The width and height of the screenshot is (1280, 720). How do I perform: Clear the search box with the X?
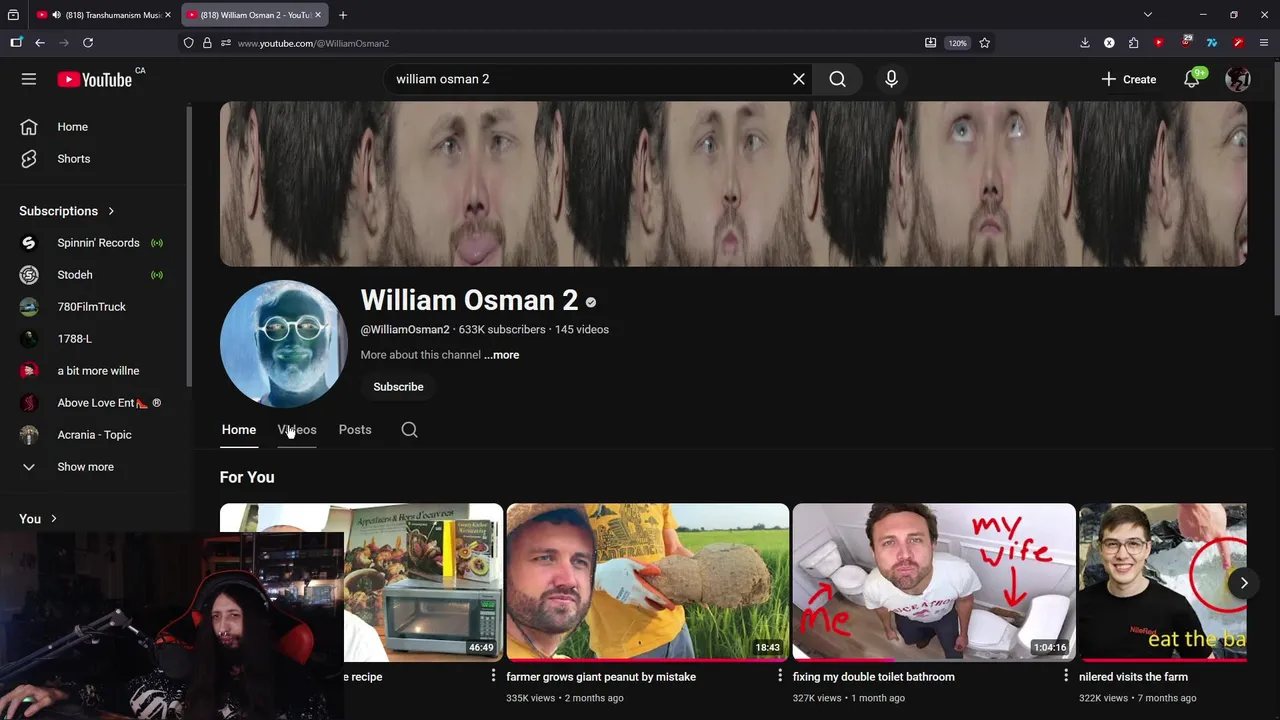tap(799, 79)
